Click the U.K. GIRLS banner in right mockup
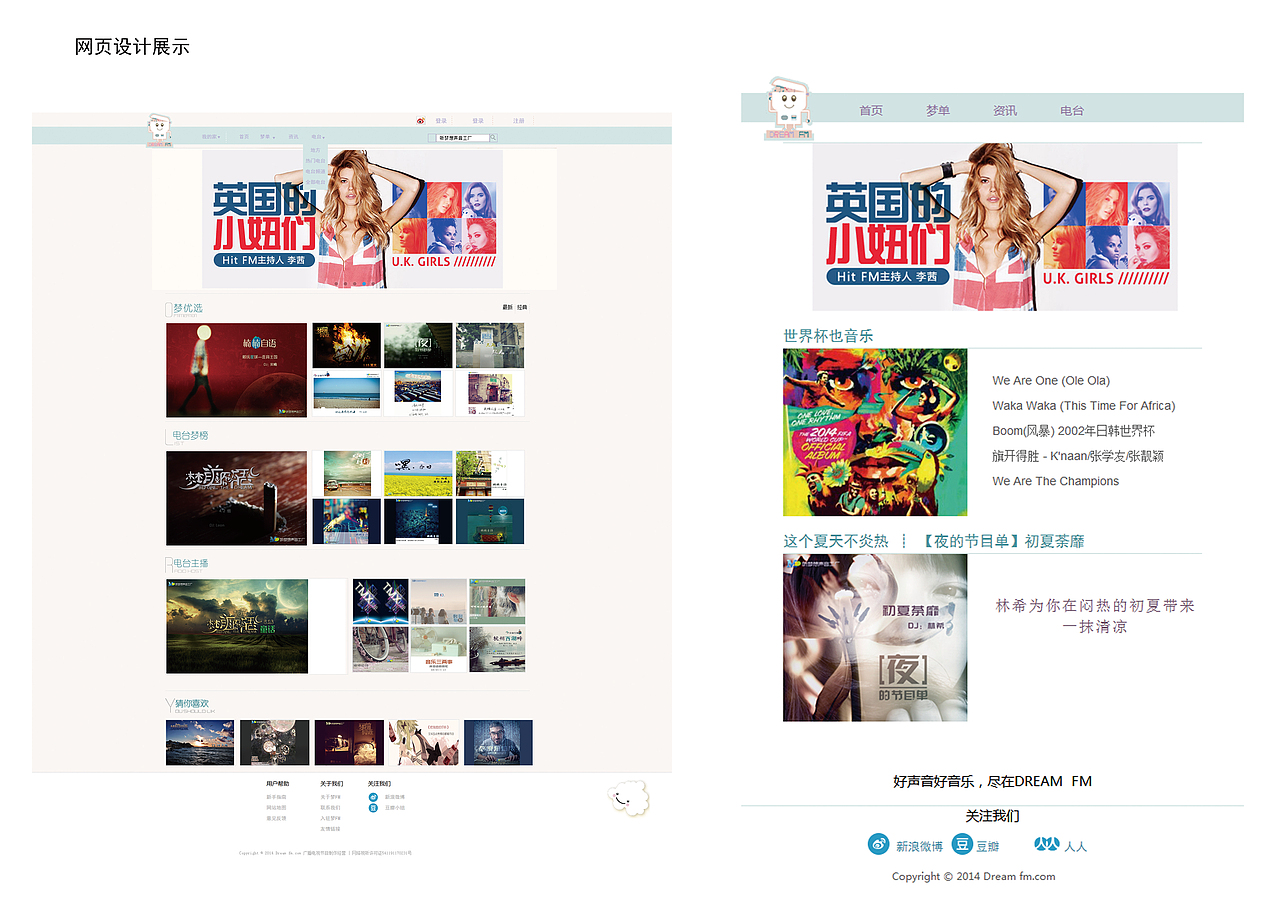The width and height of the screenshot is (1280, 905). tap(995, 227)
